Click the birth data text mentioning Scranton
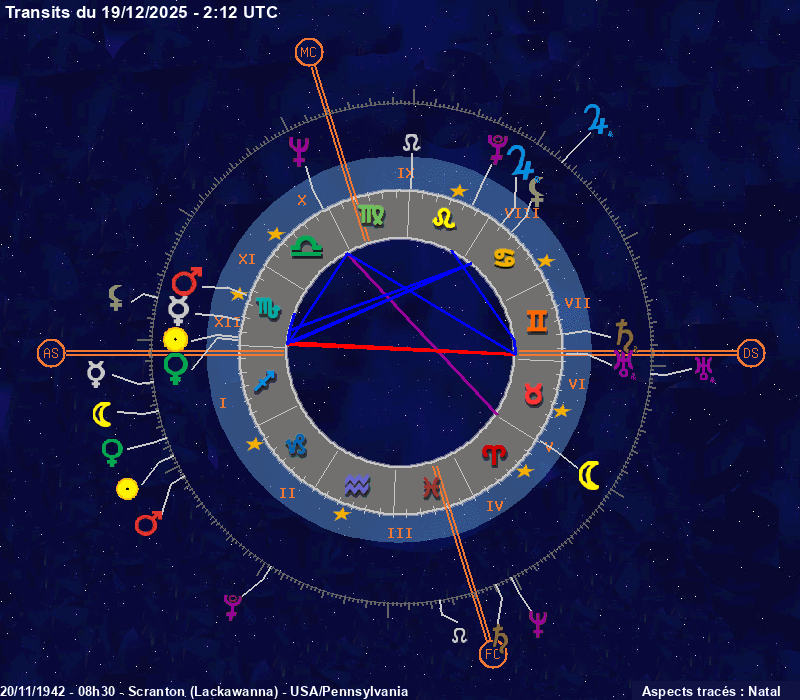 [x=204, y=691]
